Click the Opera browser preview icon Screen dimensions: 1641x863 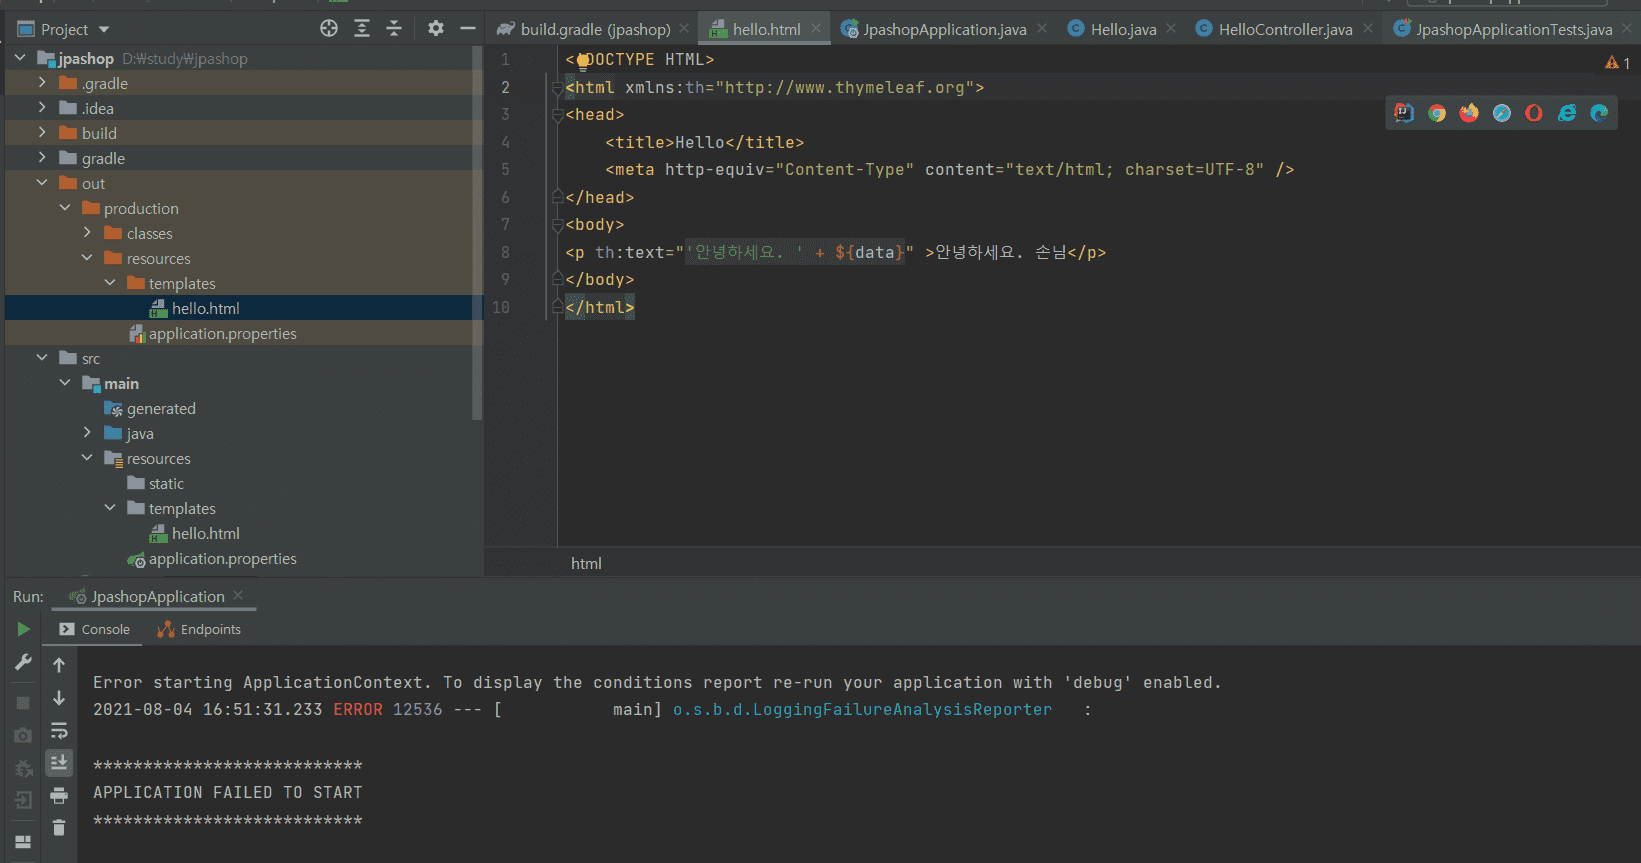click(1534, 113)
